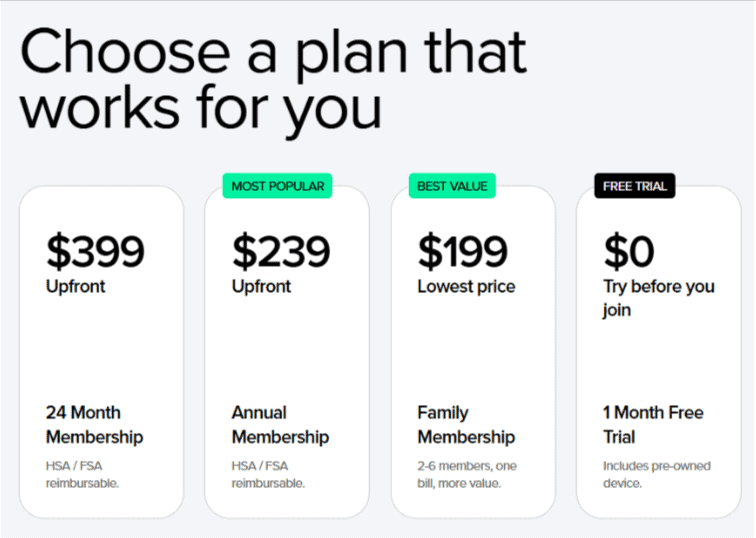Screen dimensions: 756x538
Task: Click the $0 price text
Action: 629,251
